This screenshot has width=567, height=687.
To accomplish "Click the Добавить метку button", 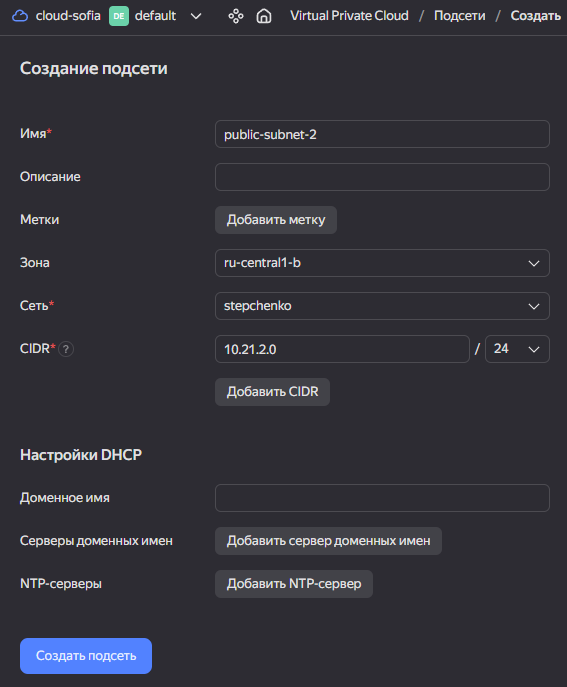I will [276, 220].
